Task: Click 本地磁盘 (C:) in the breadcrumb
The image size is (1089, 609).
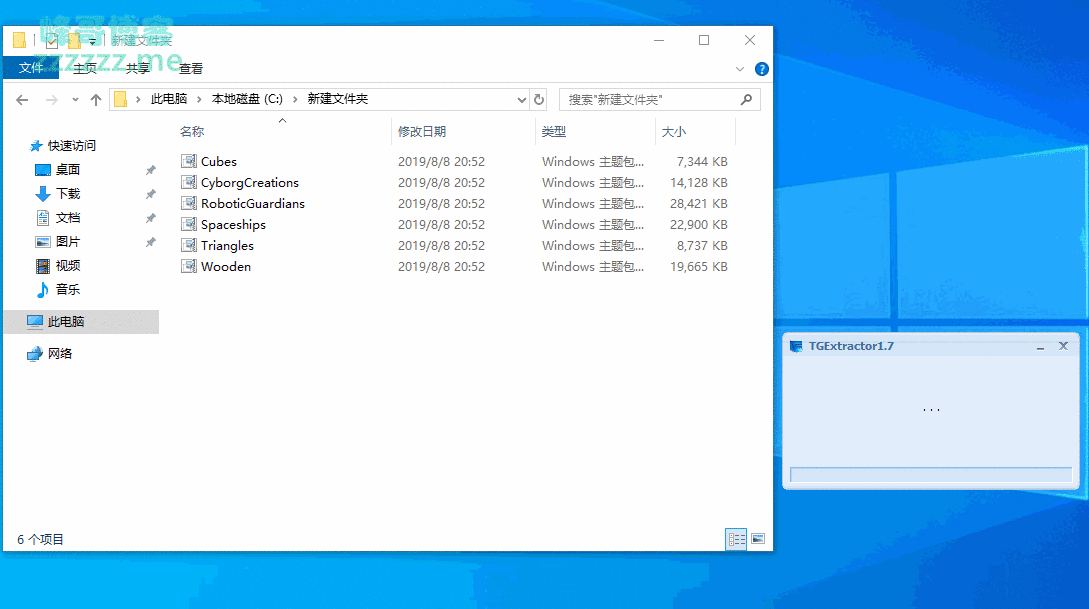Action: (x=247, y=99)
